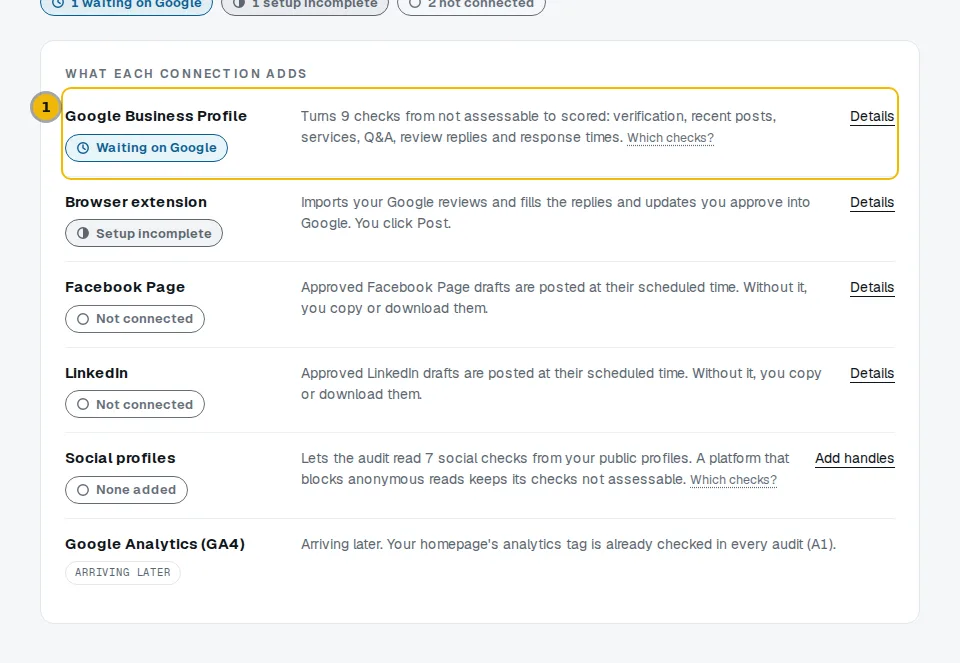This screenshot has width=960, height=663.
Task: Open Details for Google Business Profile
Action: pos(872,116)
